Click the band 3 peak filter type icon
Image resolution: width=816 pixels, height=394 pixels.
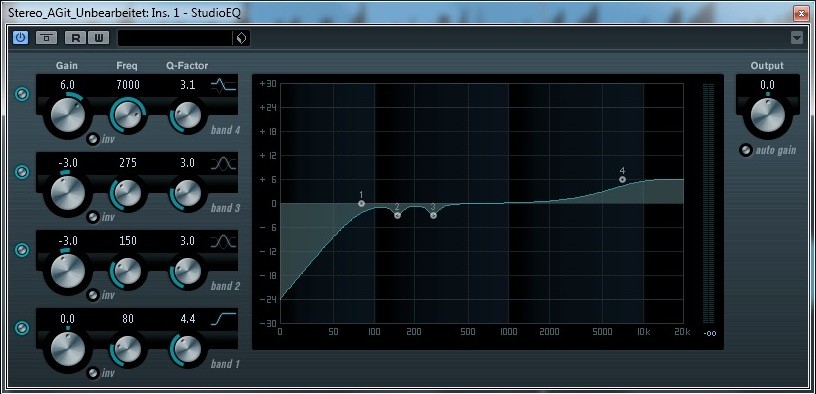224,164
